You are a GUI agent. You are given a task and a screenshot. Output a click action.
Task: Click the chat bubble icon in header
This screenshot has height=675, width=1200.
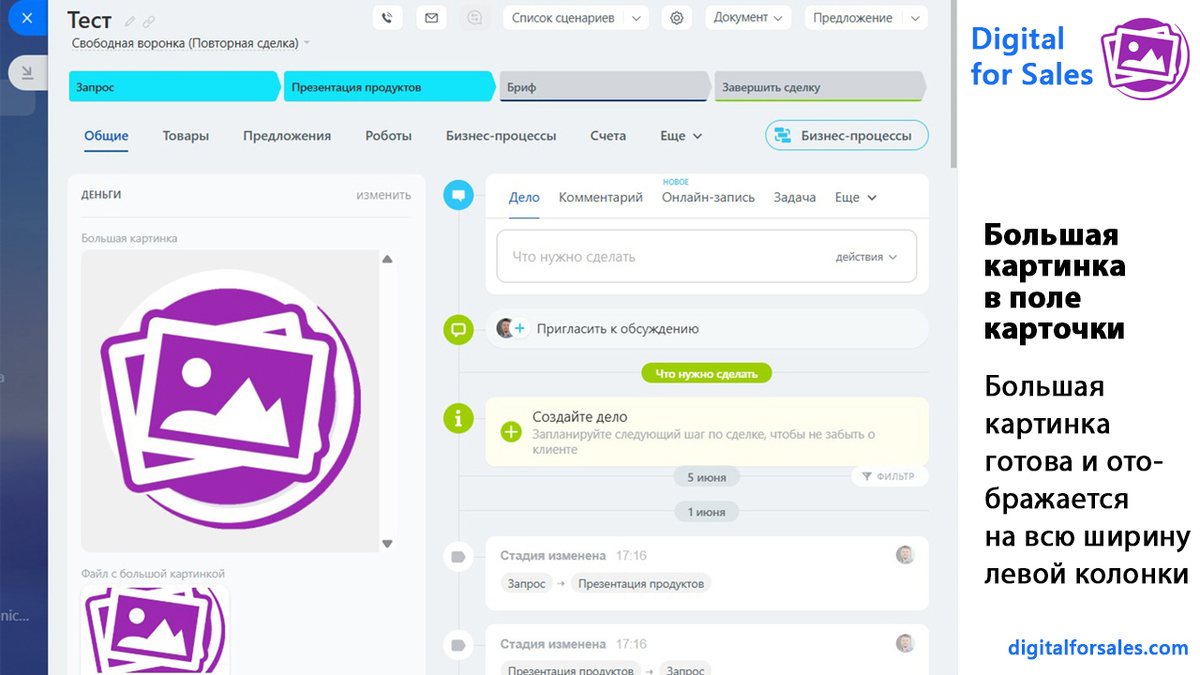tap(475, 18)
